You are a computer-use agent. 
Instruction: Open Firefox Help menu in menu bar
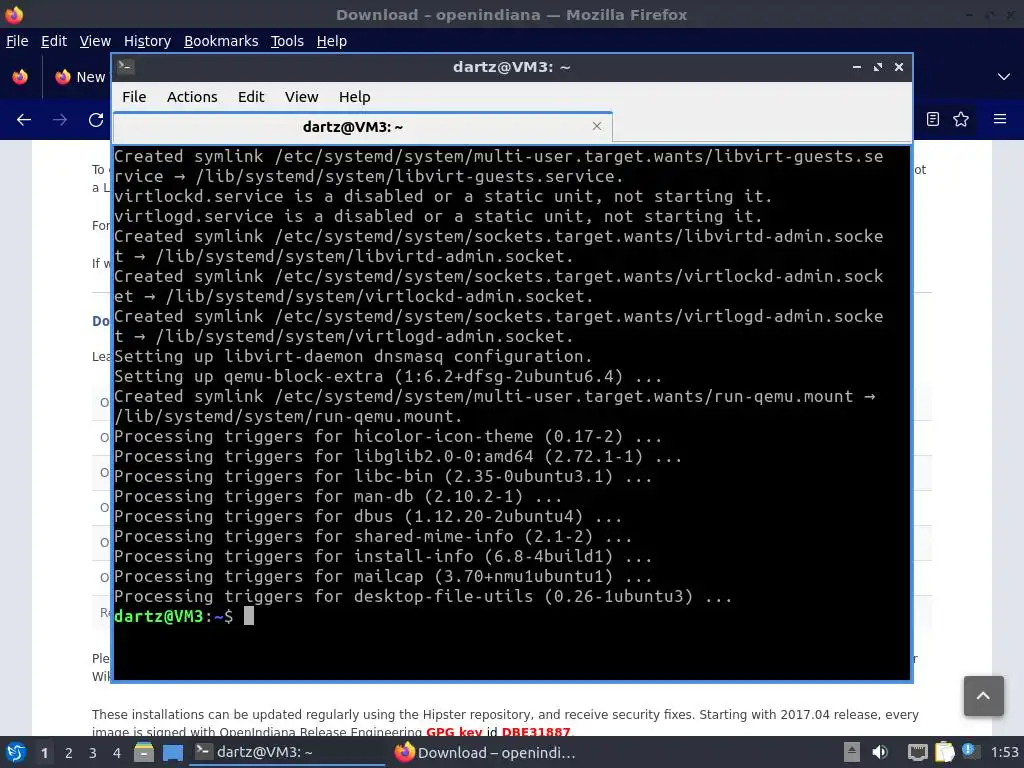(331, 41)
